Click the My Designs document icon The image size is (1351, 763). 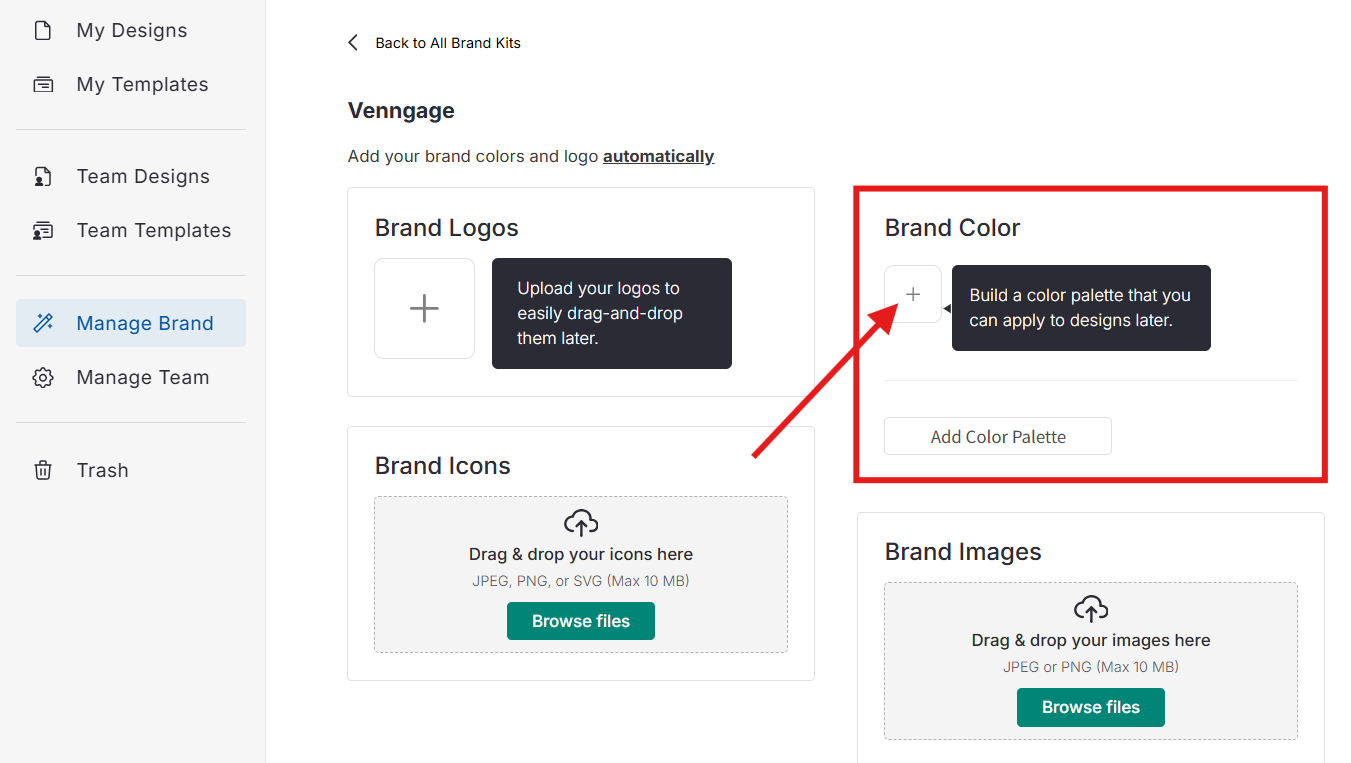click(43, 31)
